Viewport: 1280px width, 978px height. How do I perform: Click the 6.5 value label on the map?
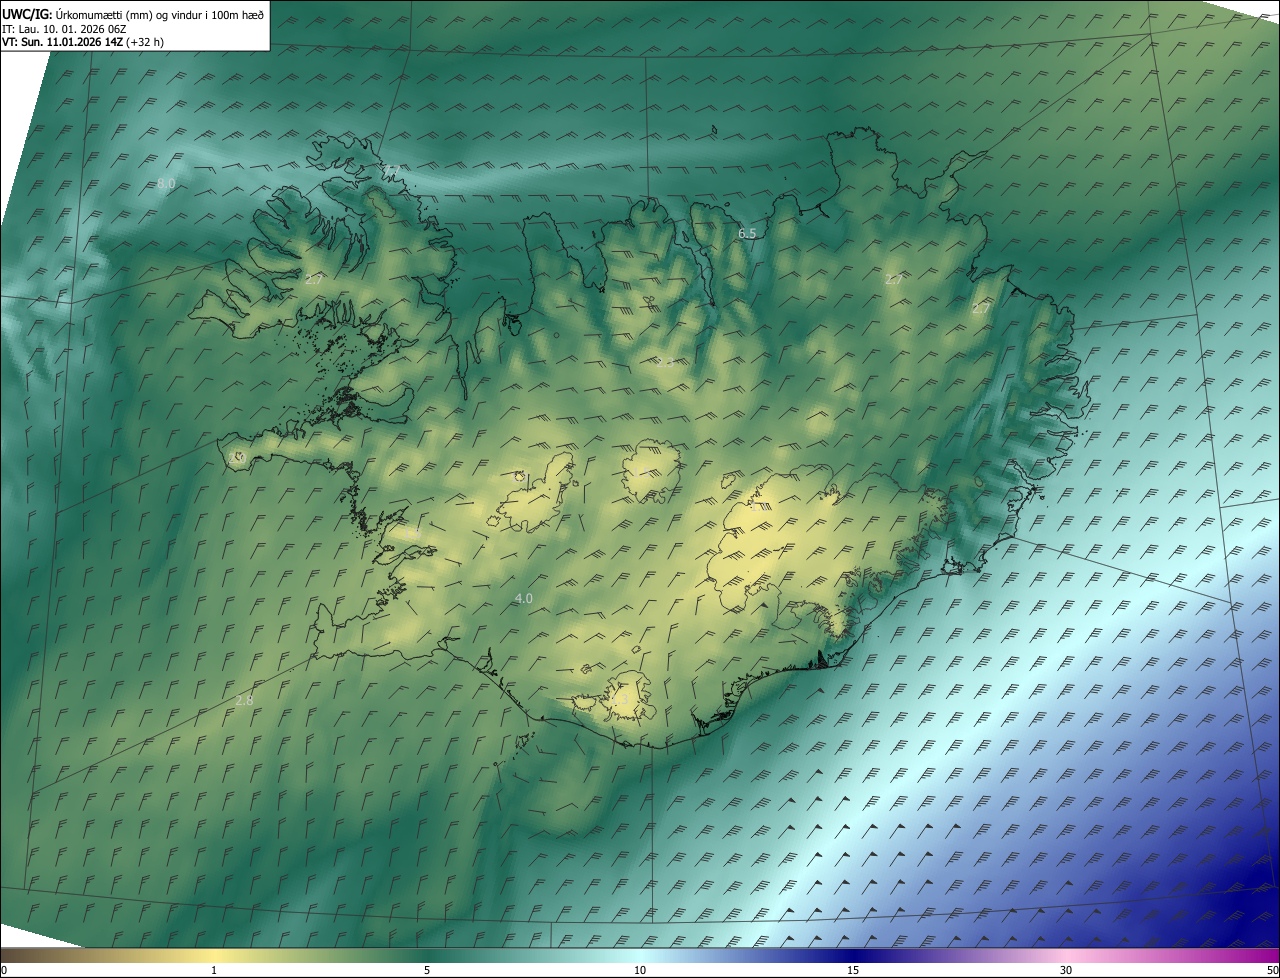(x=747, y=233)
